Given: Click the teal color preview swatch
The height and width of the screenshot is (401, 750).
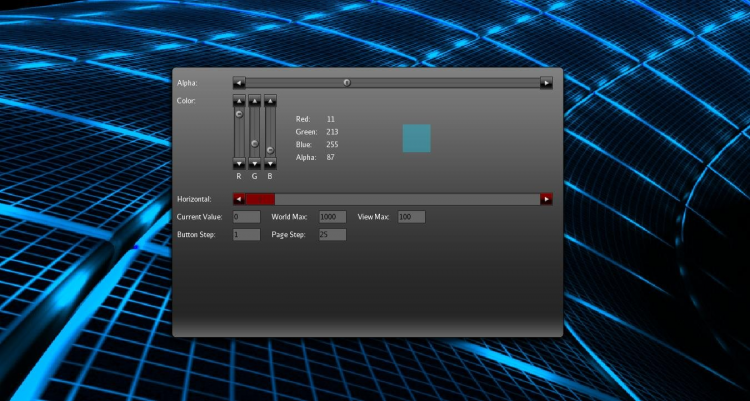Looking at the screenshot, I should coord(416,138).
